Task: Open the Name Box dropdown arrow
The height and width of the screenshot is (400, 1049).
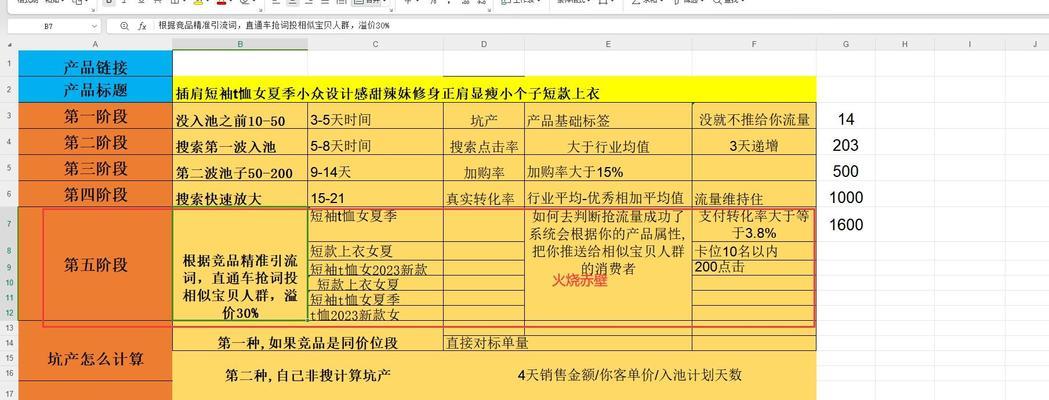Action: click(94, 26)
